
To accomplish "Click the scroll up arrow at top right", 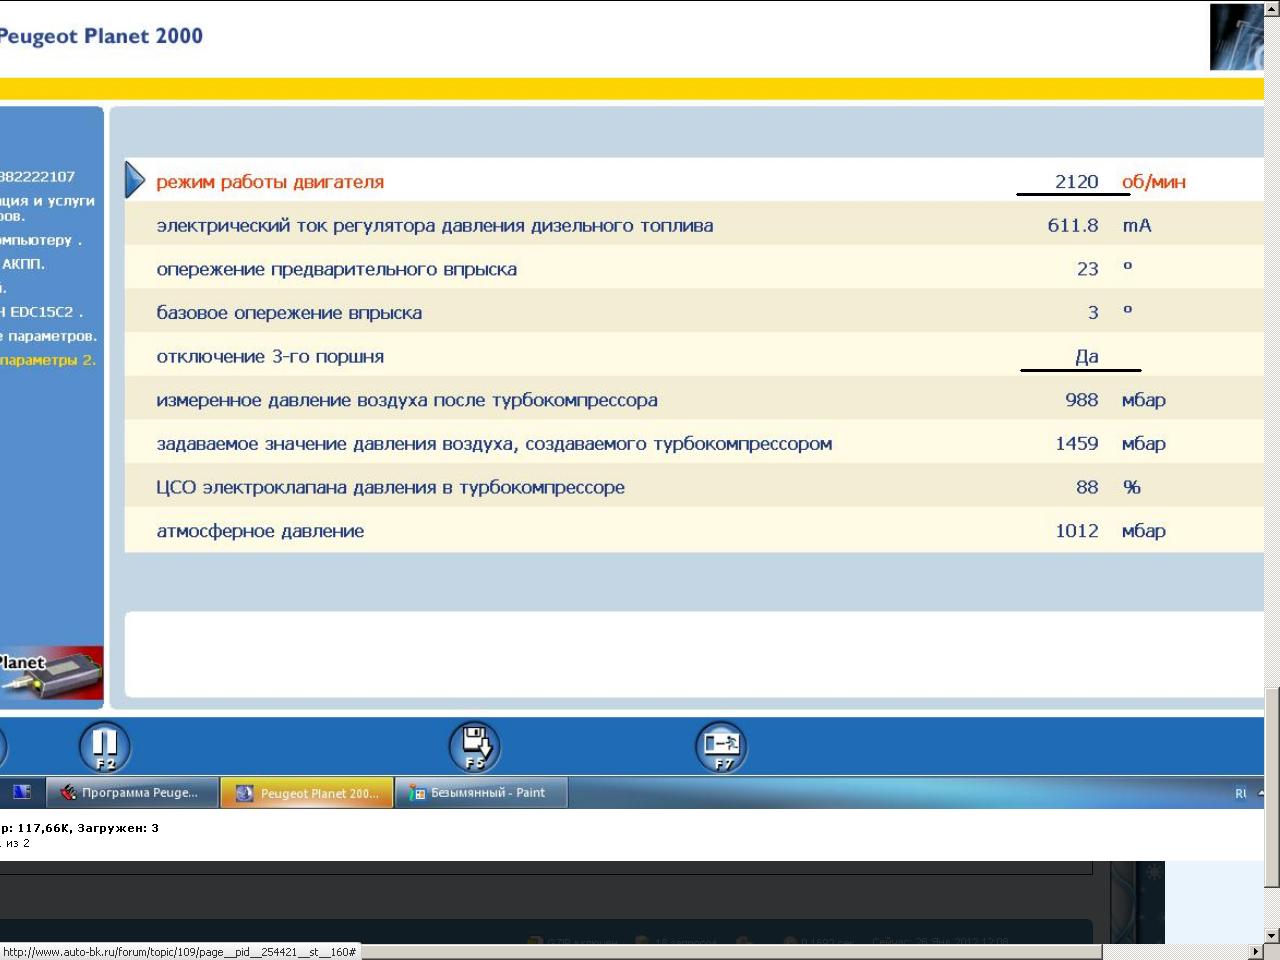I will tap(1272, 8).
